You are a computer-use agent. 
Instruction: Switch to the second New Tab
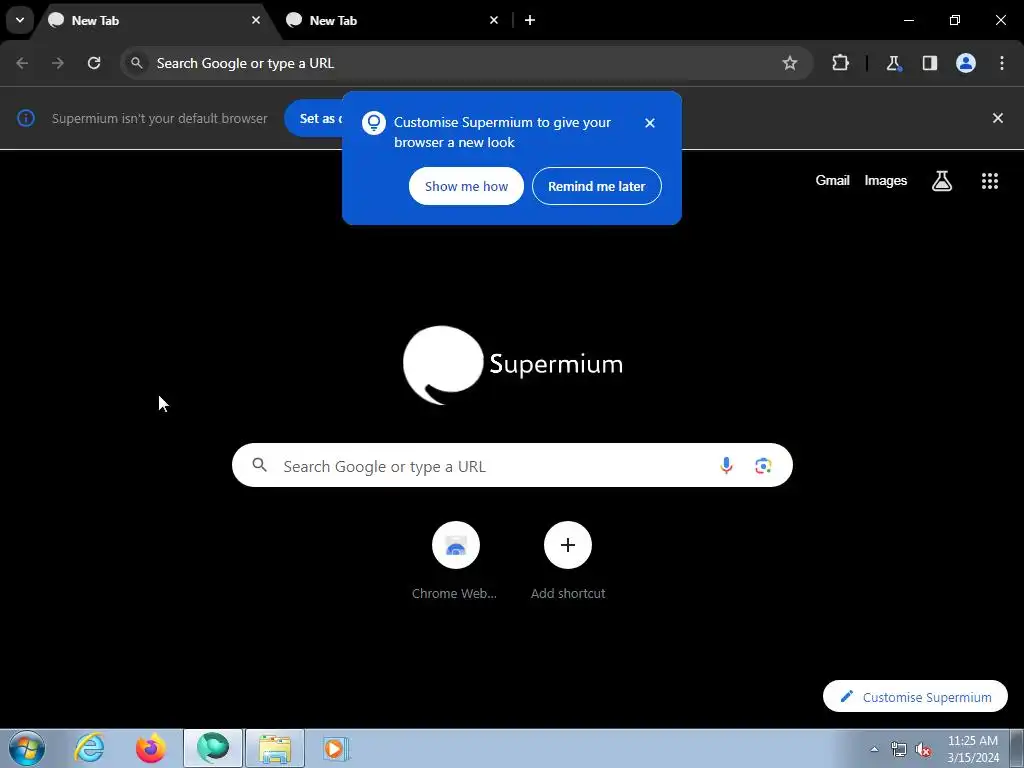[393, 20]
